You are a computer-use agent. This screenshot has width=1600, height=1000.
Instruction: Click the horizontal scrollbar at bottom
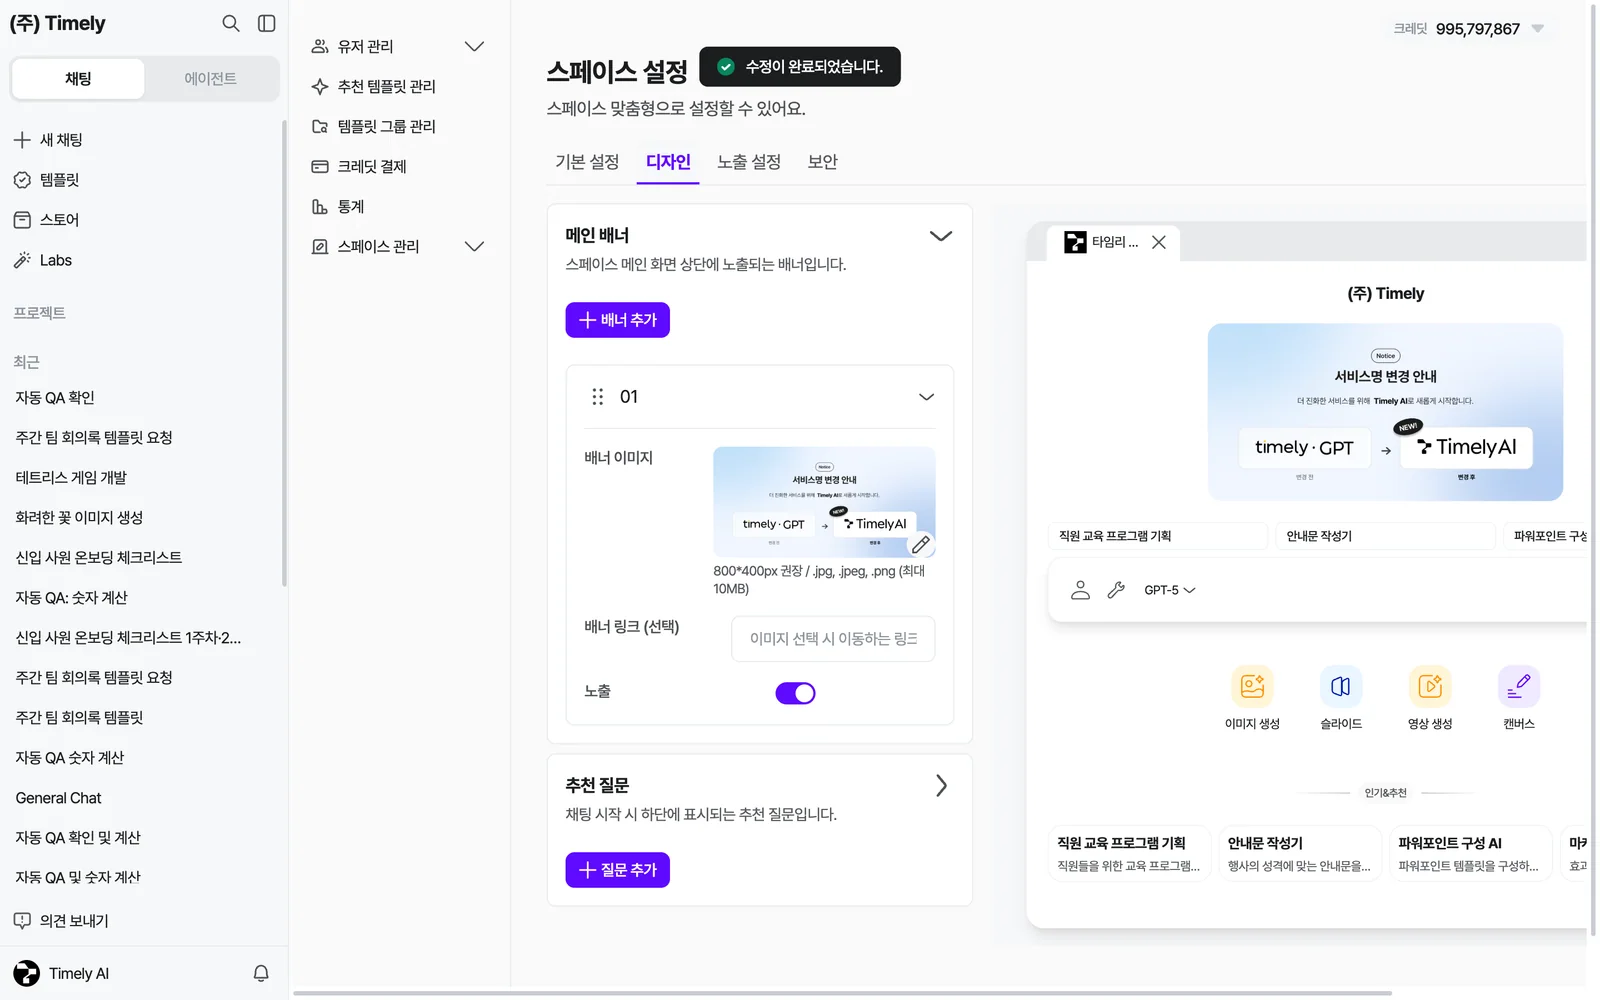point(842,993)
